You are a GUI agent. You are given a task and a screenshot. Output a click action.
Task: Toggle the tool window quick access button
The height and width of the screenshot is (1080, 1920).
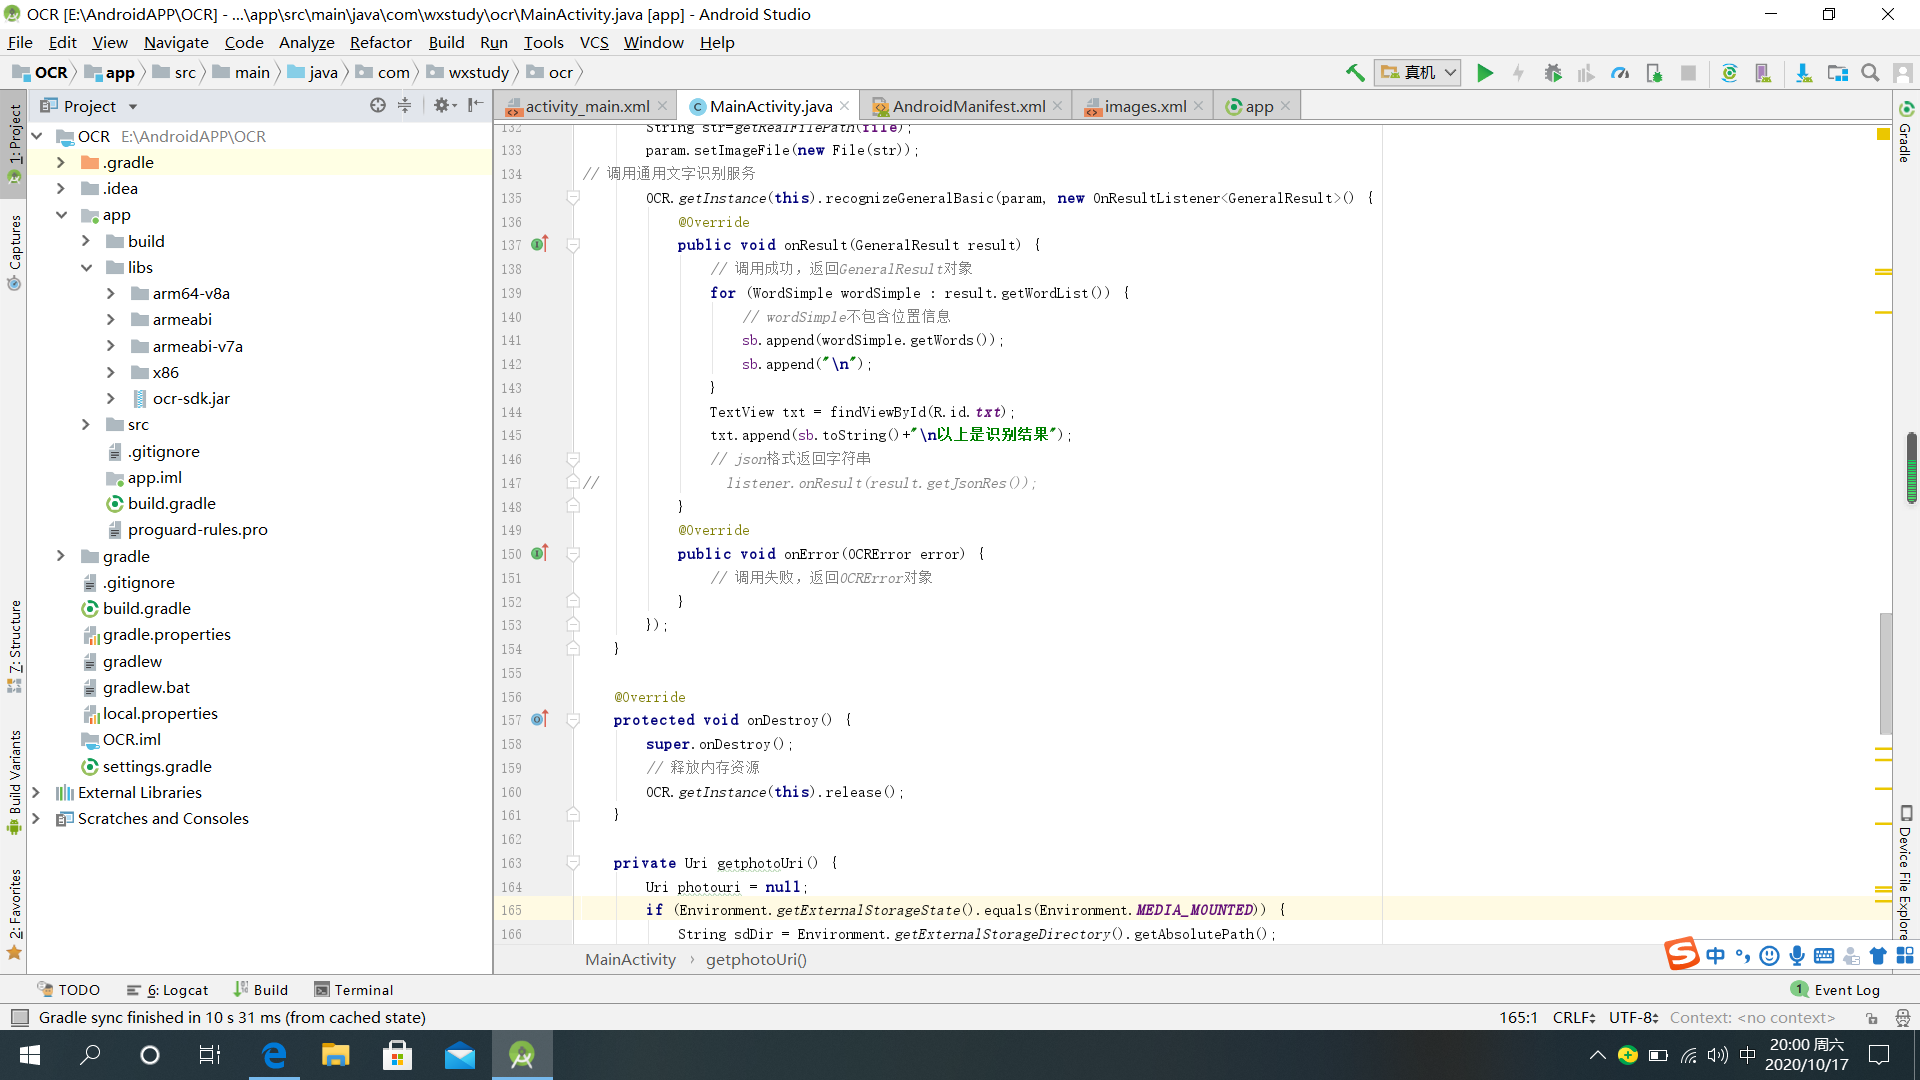coord(19,1018)
